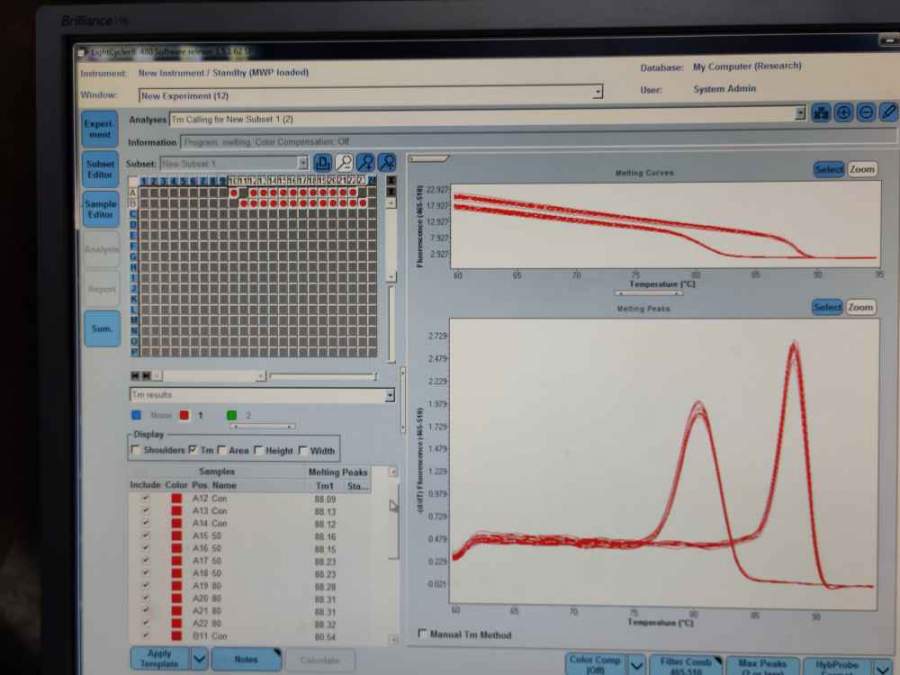Screen dimensions: 900x675
Task: Click Zoom button for Melting Curves chart
Action: pos(862,169)
